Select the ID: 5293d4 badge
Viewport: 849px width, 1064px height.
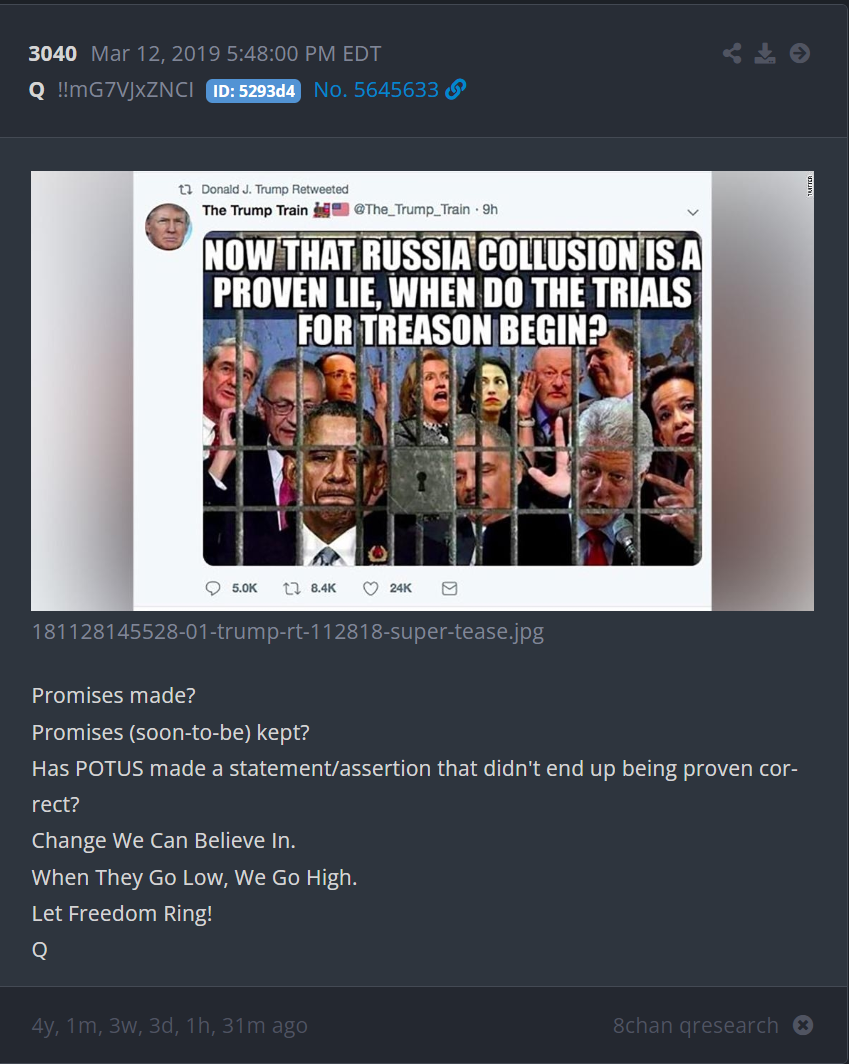tap(253, 91)
